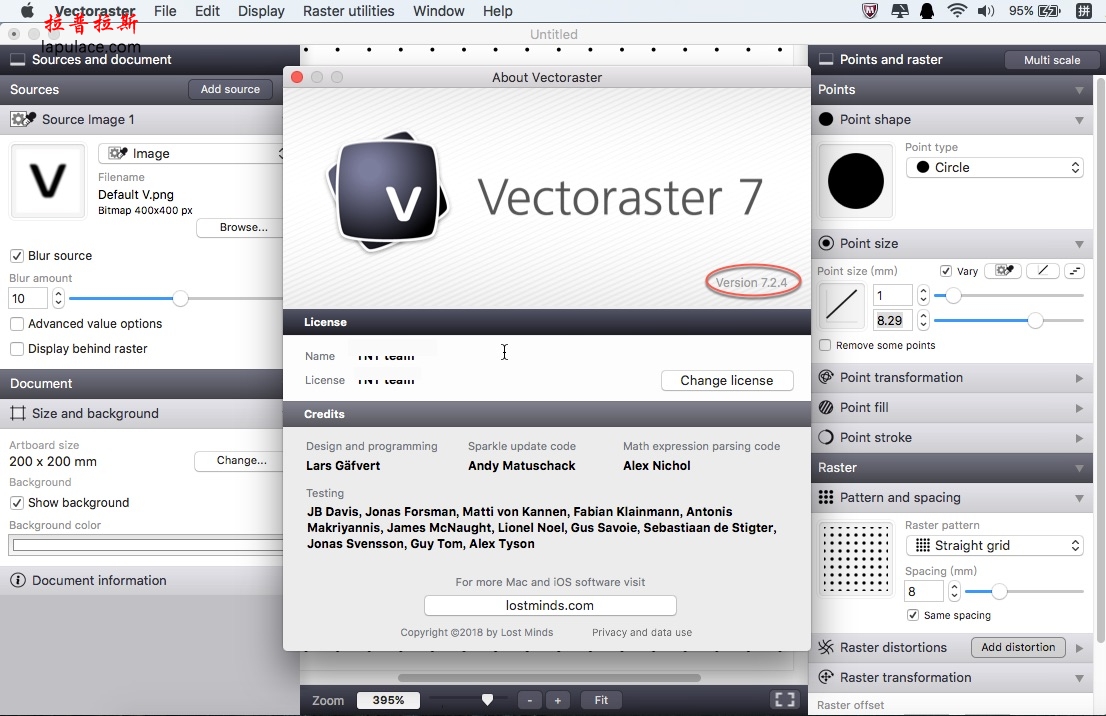Click the Background color swatch

[148, 545]
